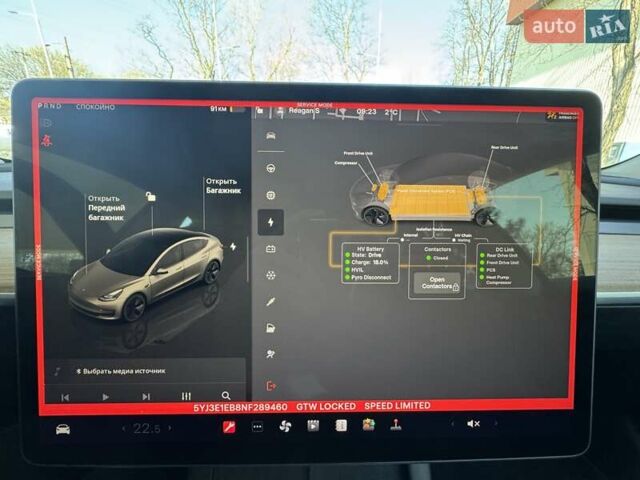
Task: Open the charging port tab in sidebar
Action: 271,328
